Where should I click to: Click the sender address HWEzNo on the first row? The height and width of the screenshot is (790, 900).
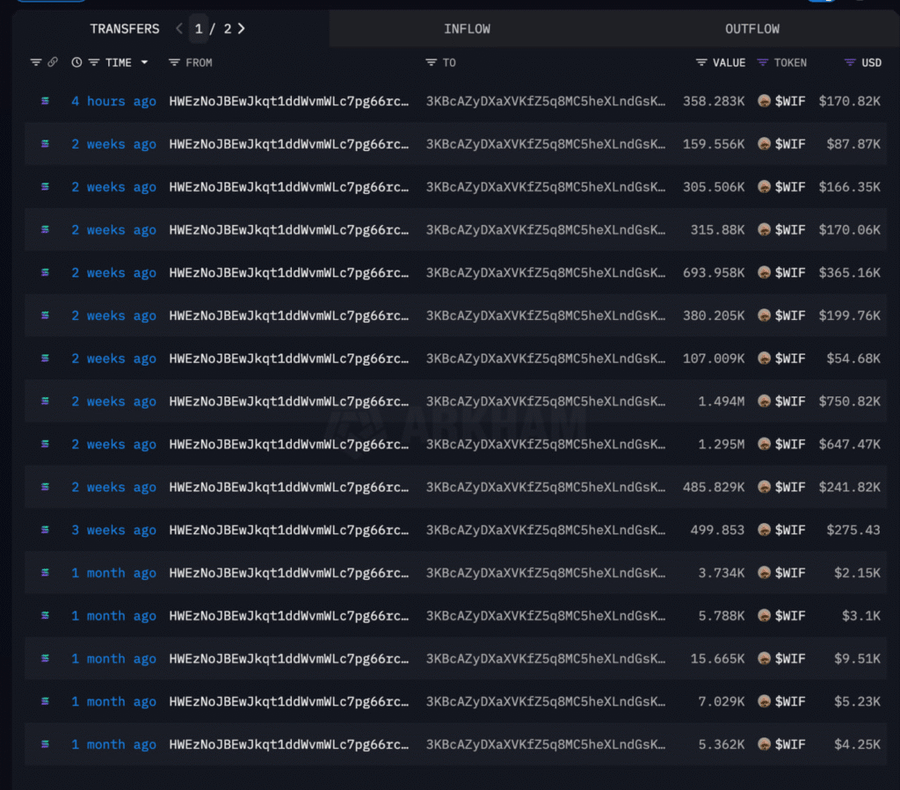[290, 101]
